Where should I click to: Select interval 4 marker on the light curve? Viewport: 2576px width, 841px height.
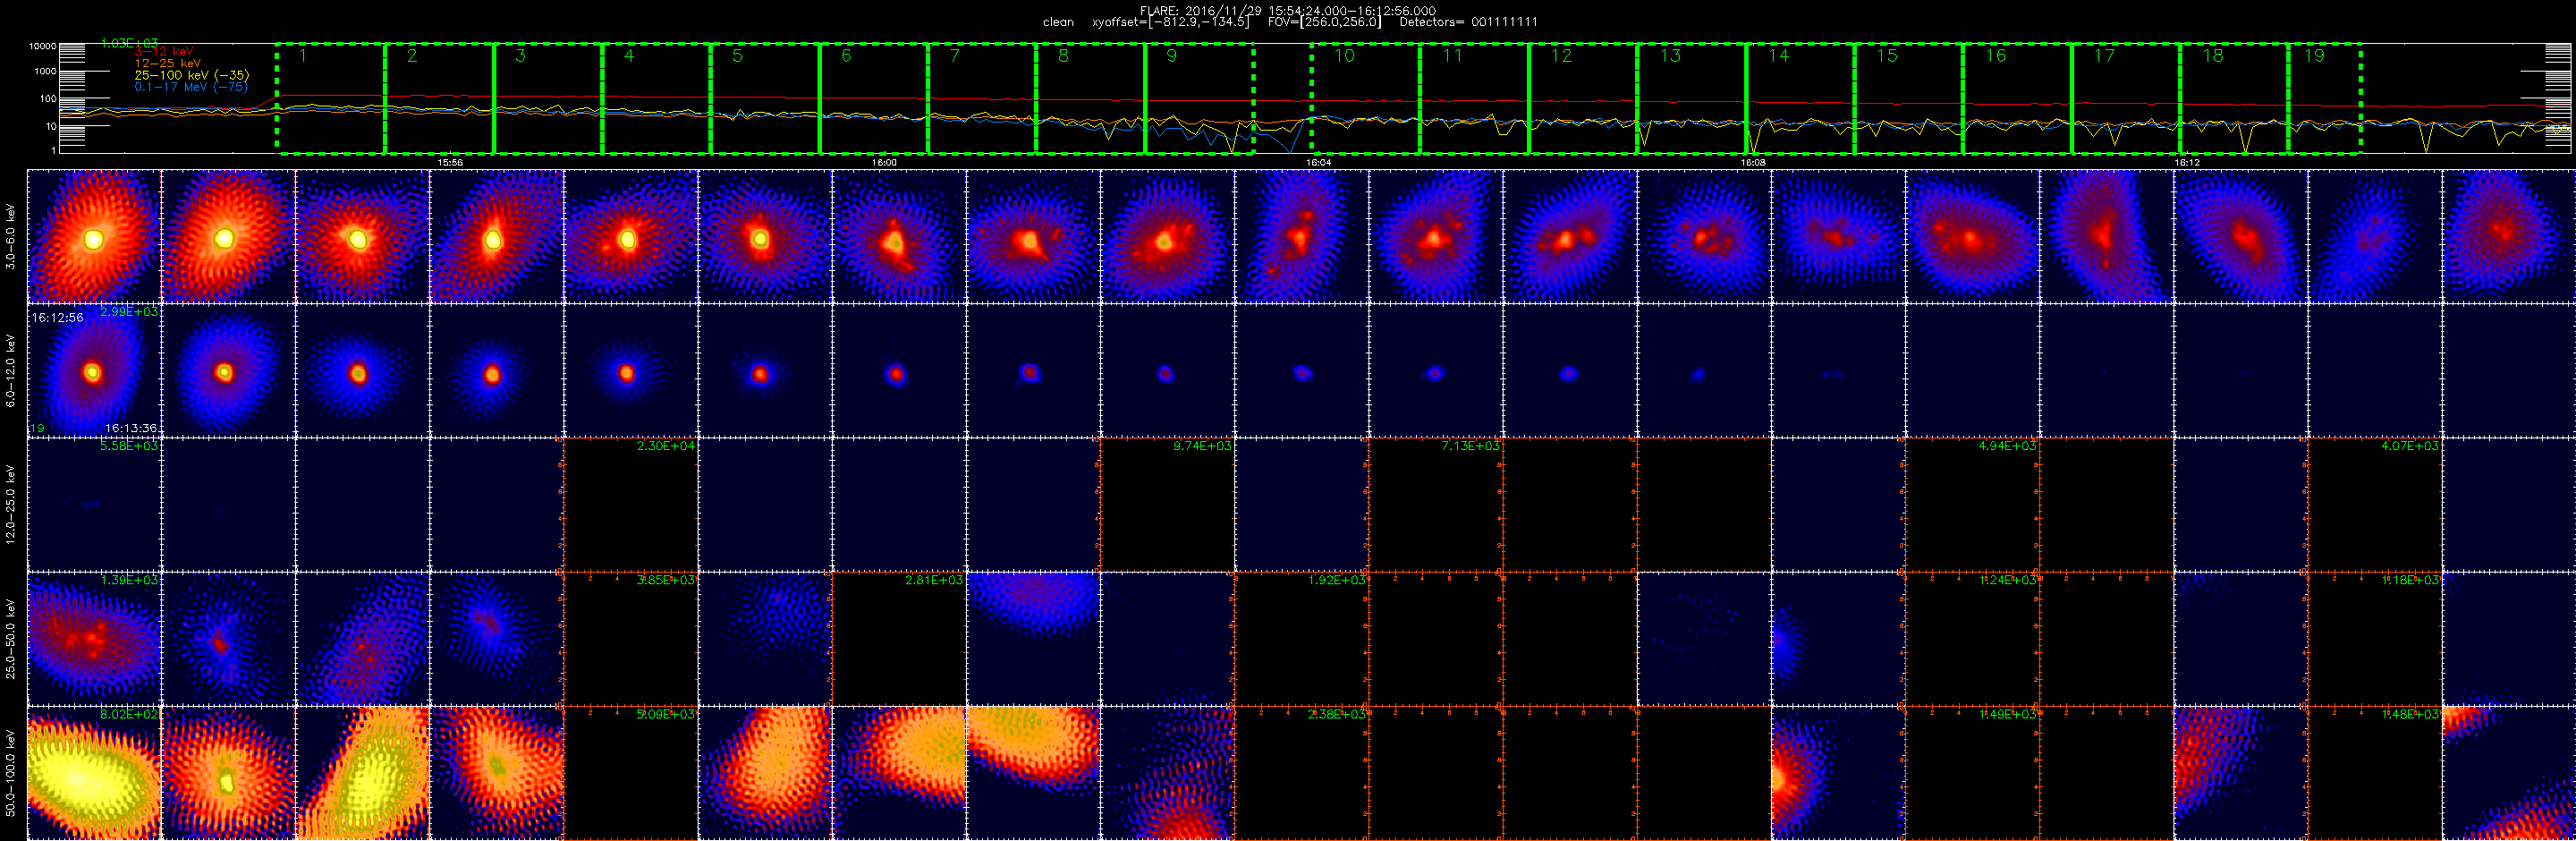click(x=629, y=56)
